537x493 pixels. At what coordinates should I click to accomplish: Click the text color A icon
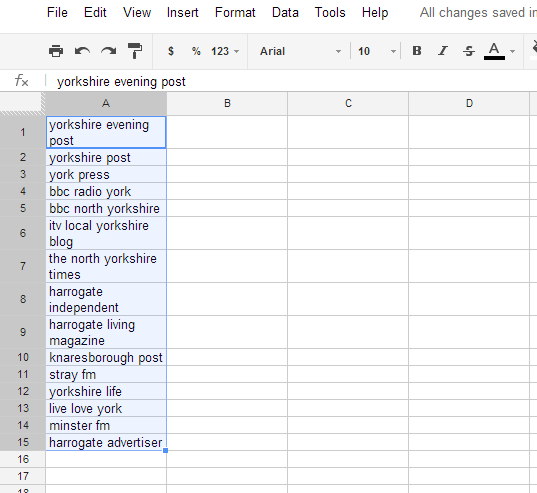494,51
